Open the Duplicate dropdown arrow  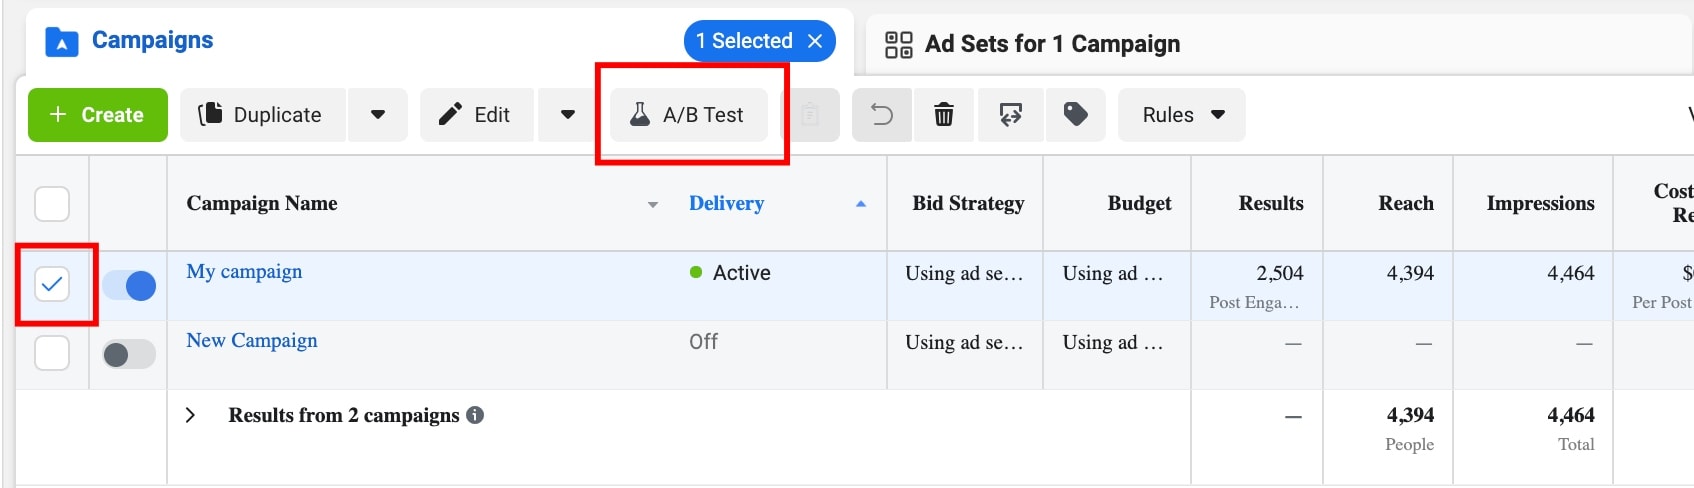point(378,115)
